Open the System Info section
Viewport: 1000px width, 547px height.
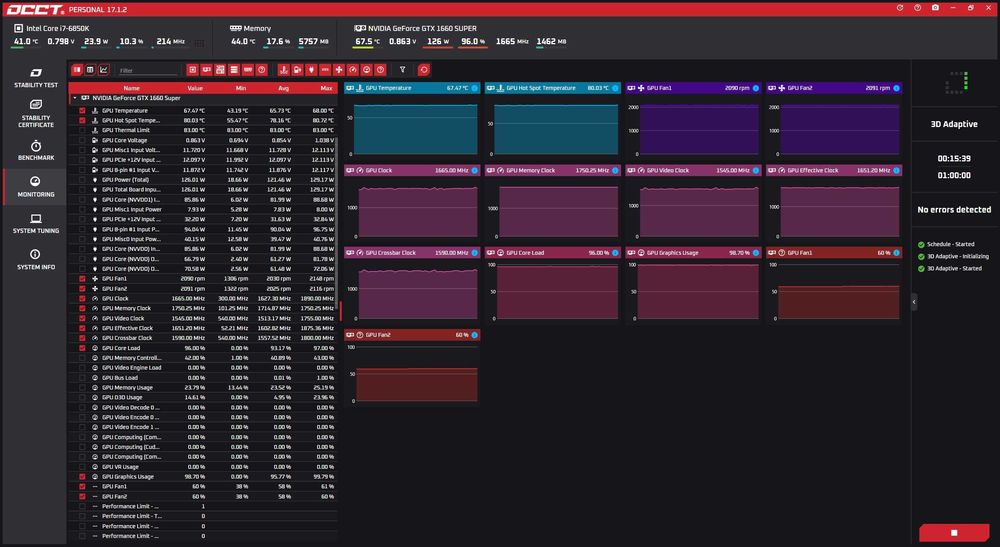point(36,259)
